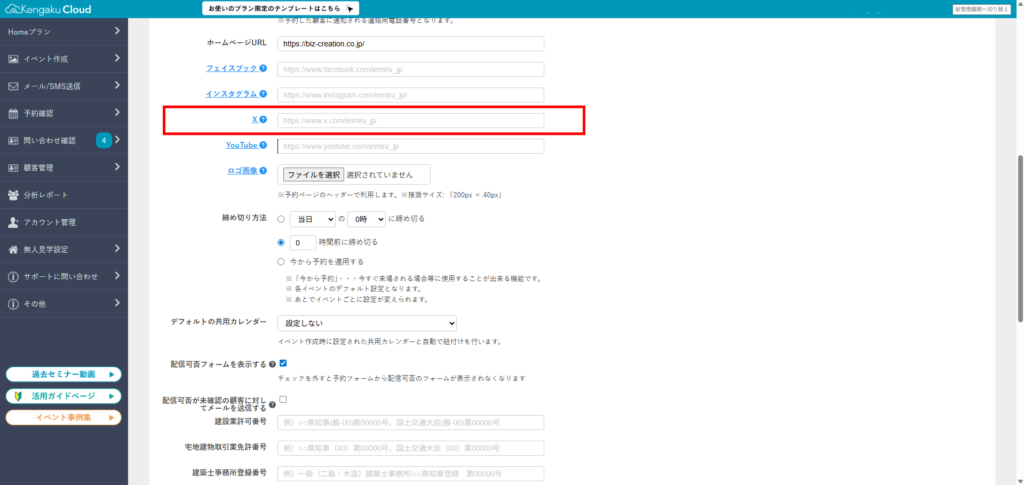The image size is (1024, 485).
Task: Click help icon beside 配信可否フォームを表示する
Action: 272,364
